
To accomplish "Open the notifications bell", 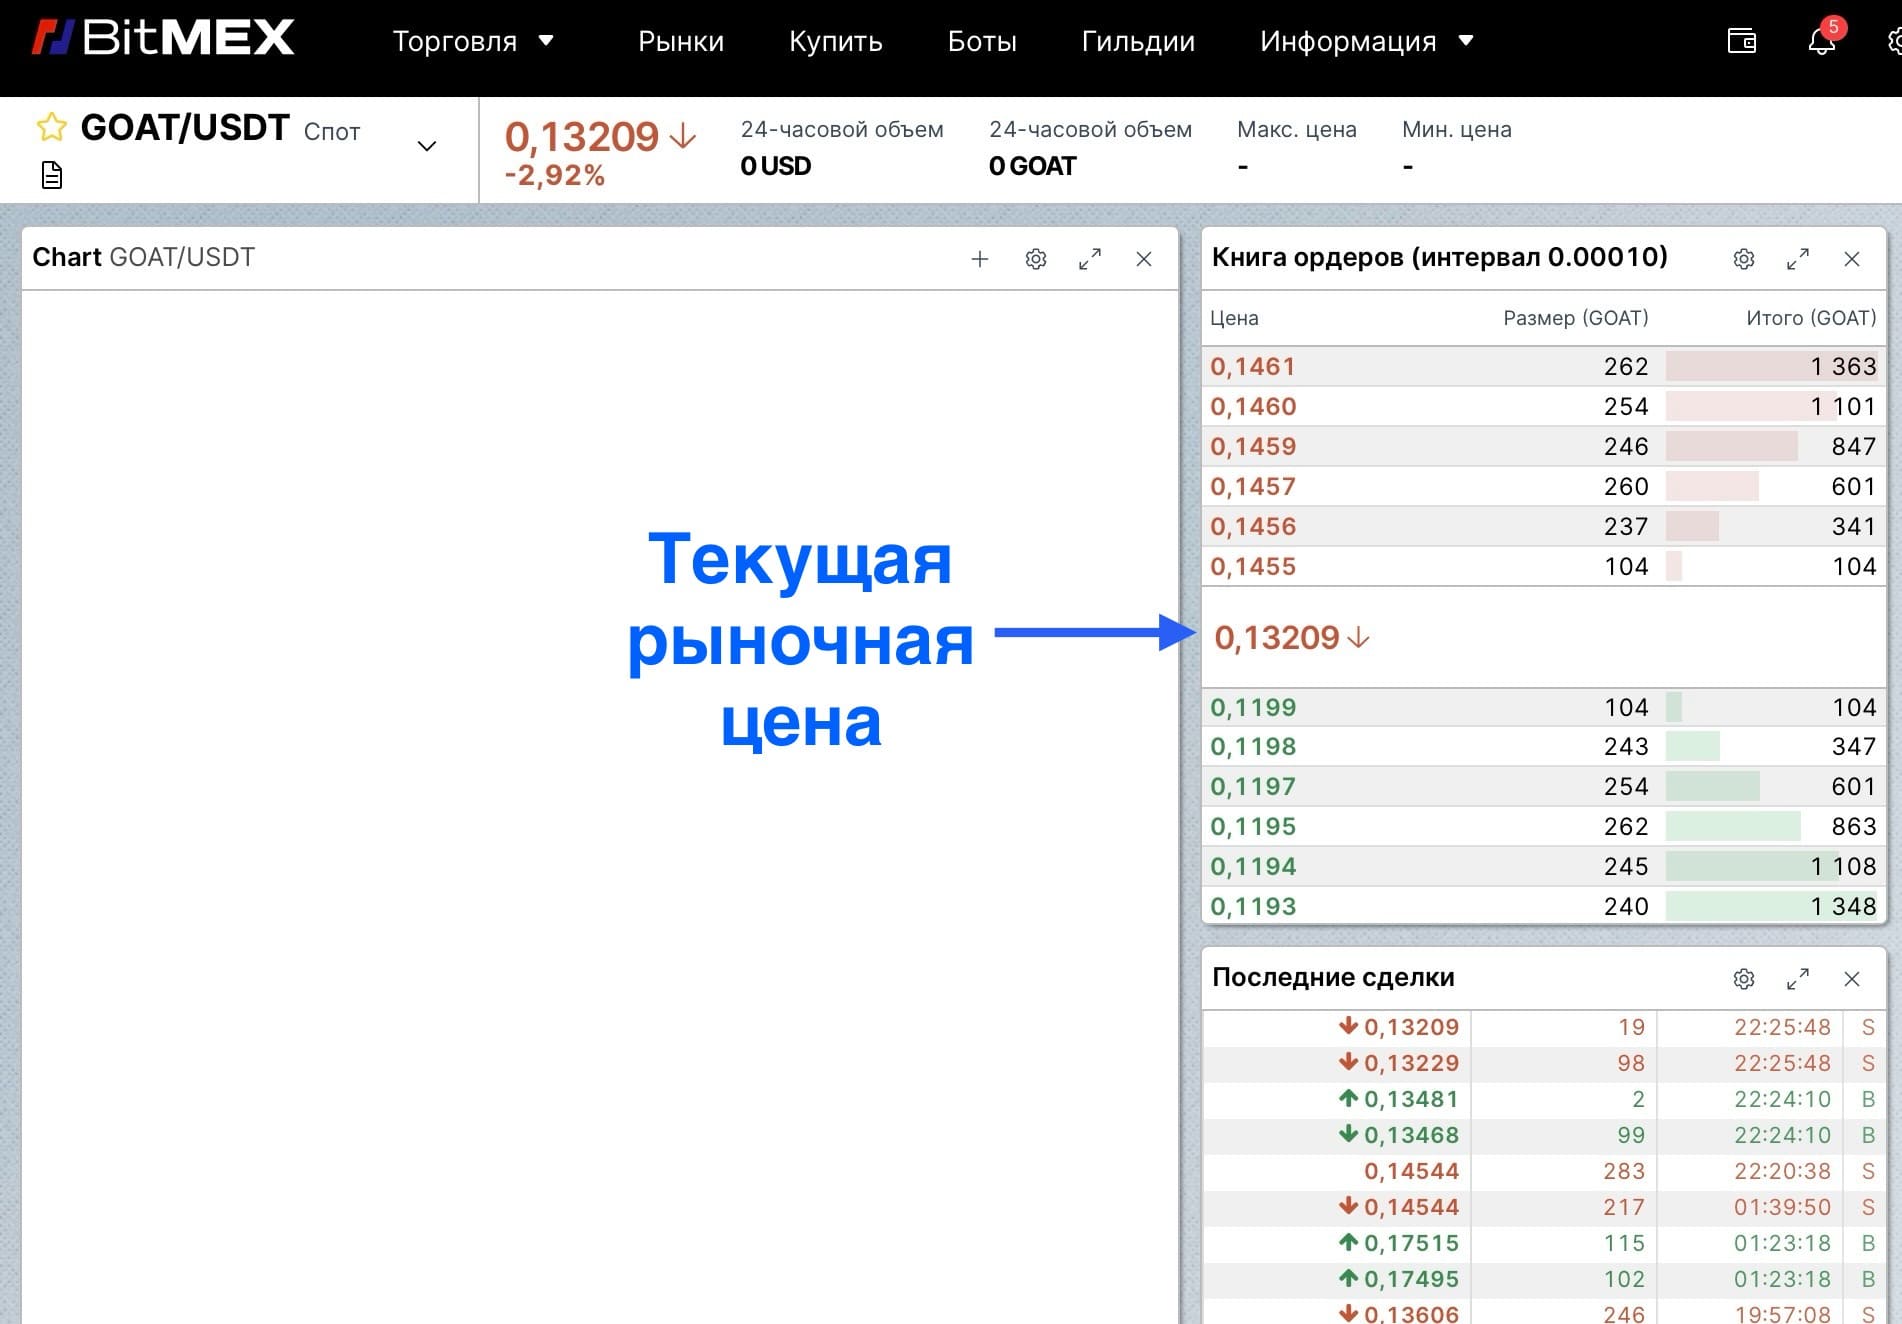I will click(x=1822, y=41).
